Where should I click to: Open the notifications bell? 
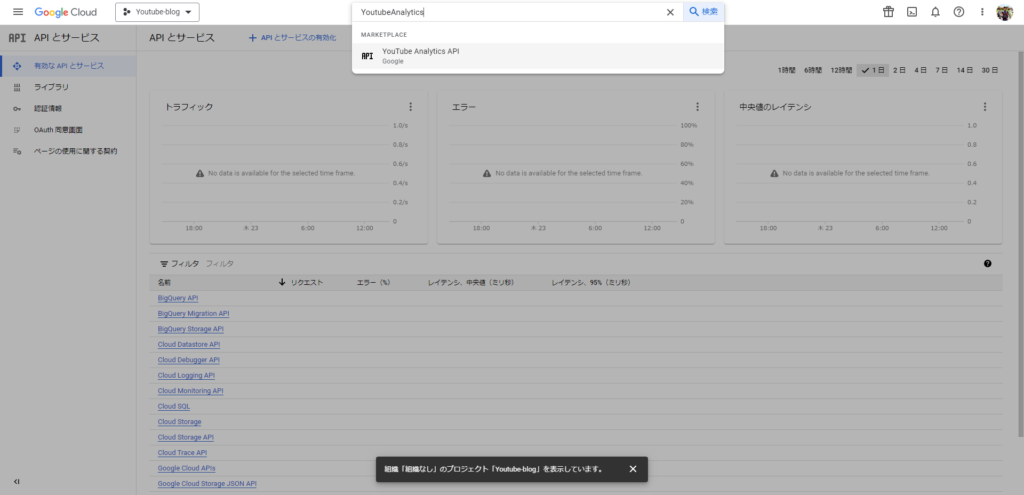click(935, 12)
